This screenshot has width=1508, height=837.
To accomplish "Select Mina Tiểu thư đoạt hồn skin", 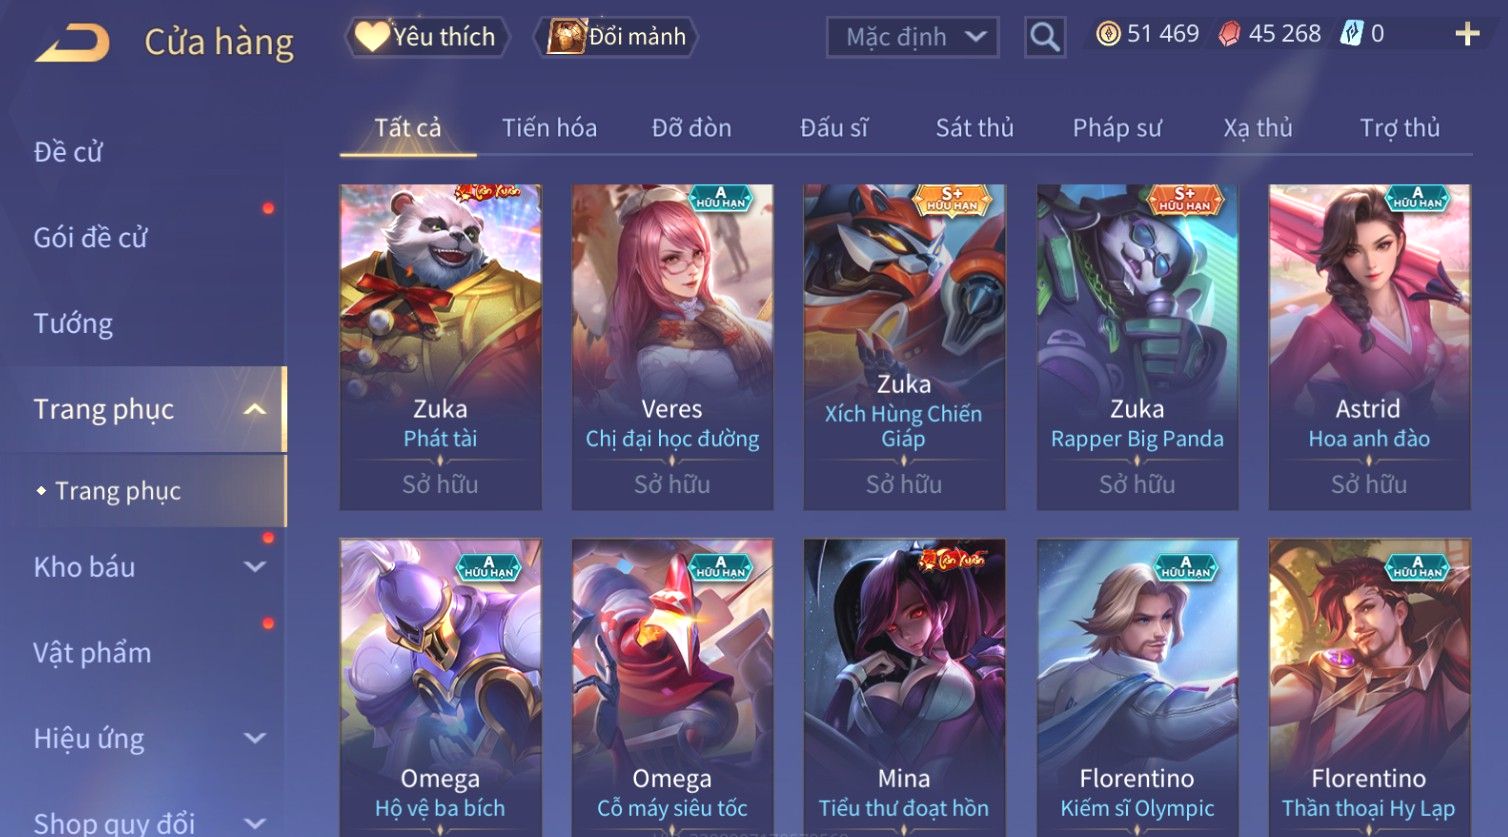I will [x=904, y=687].
